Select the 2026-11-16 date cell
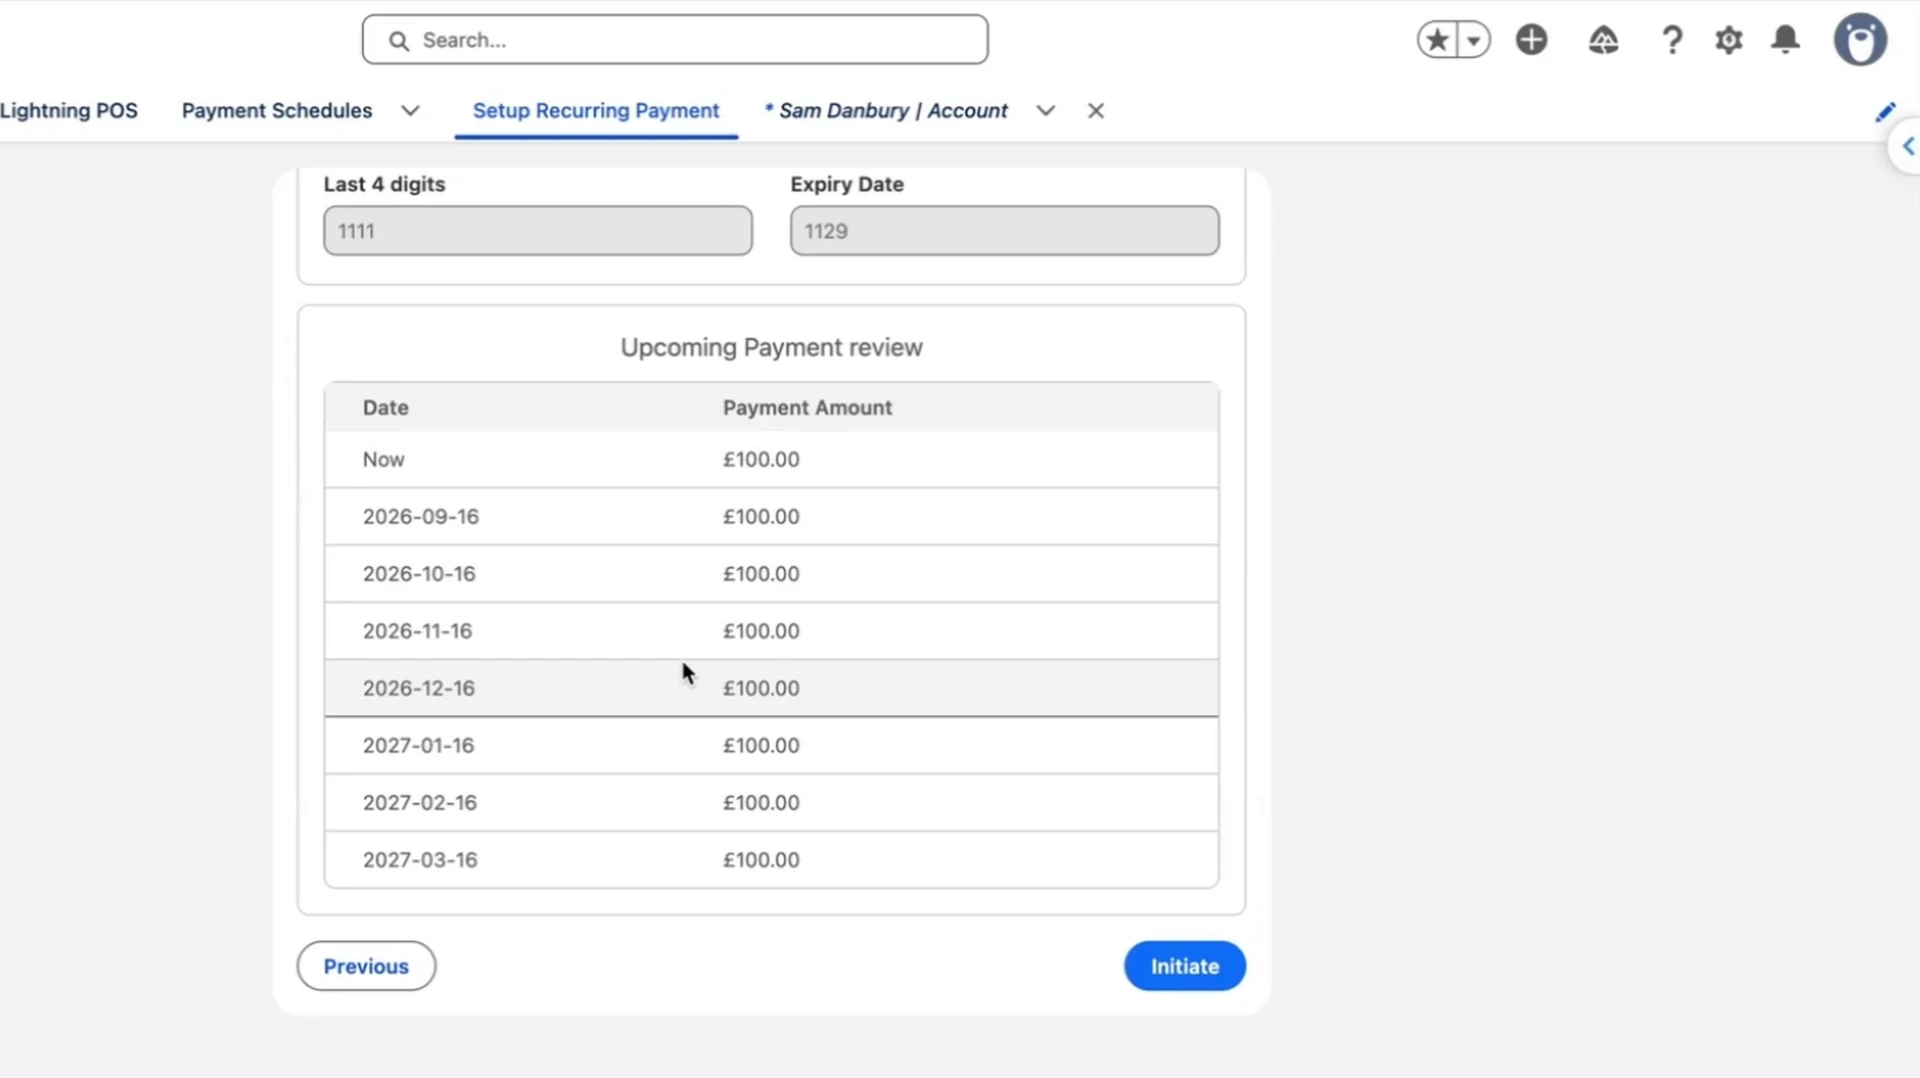This screenshot has height=1078, width=1920. [x=417, y=631]
